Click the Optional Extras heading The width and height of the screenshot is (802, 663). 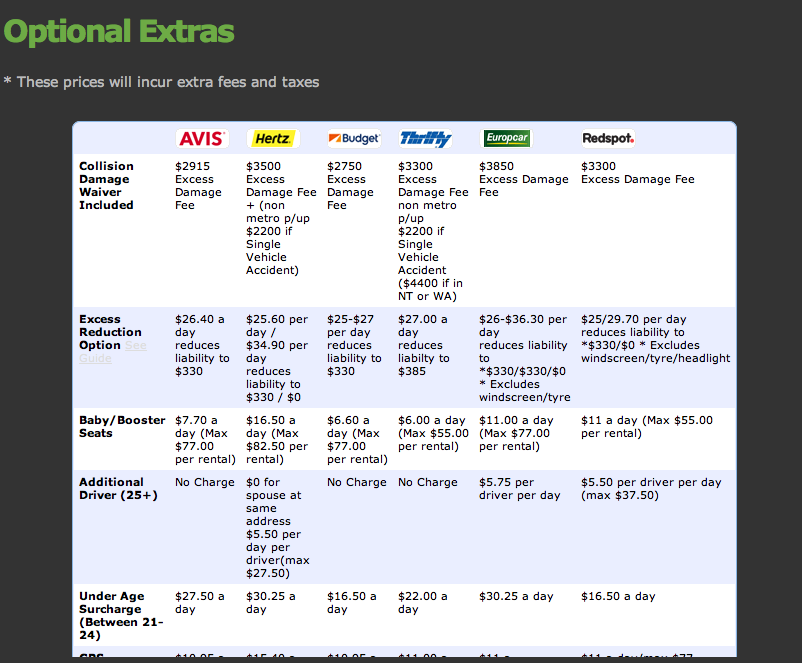[118, 31]
